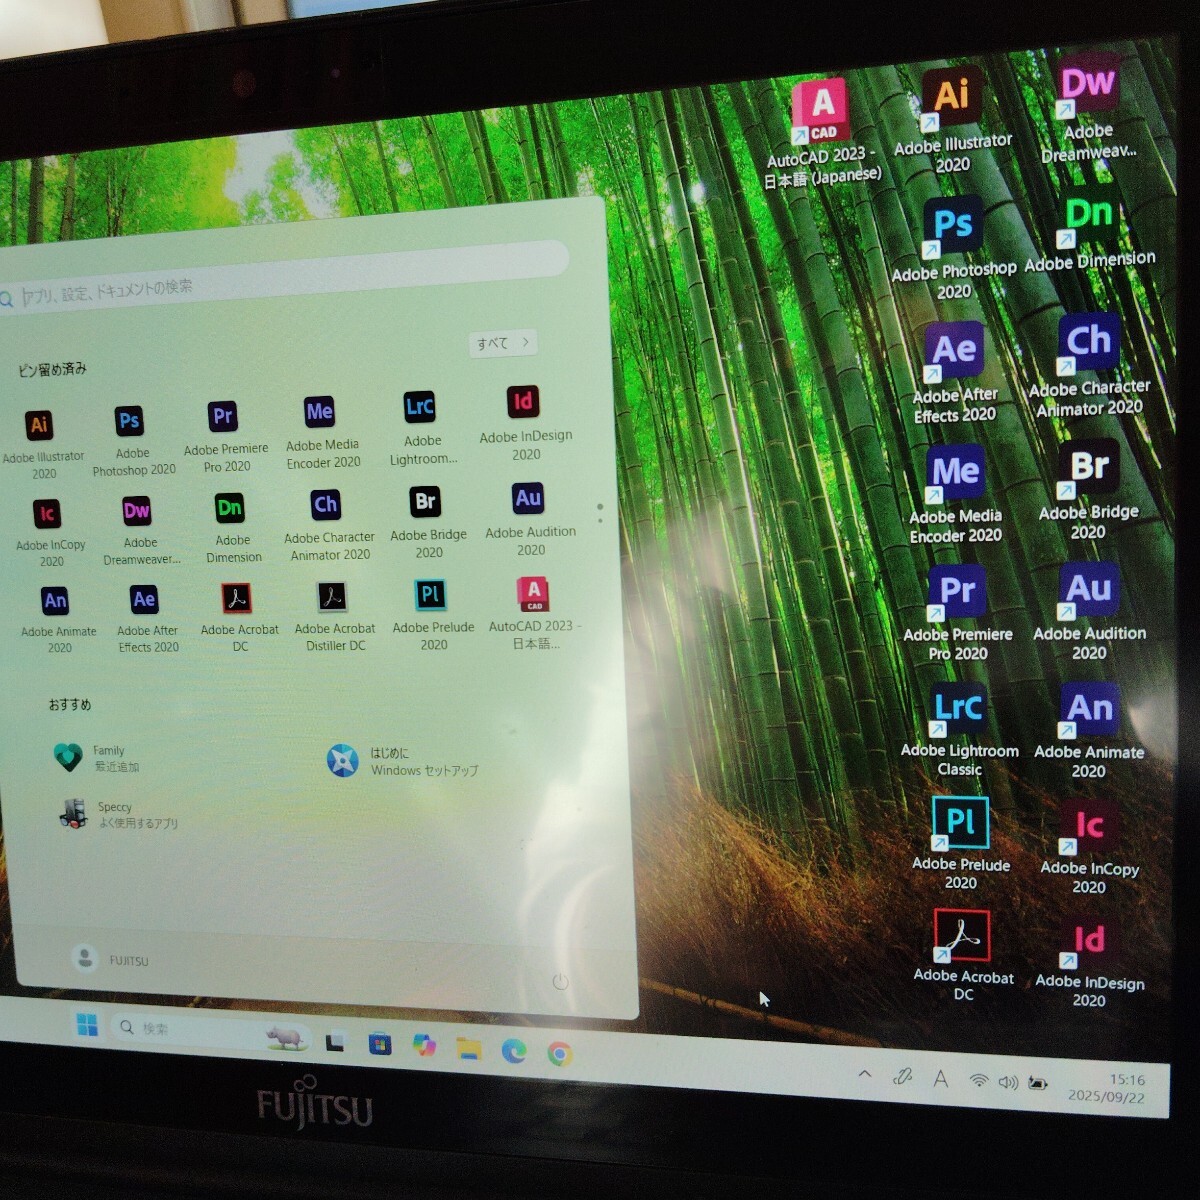Viewport: 1200px width, 1200px height.
Task: Click the Windows Start button
Action: (88, 1025)
